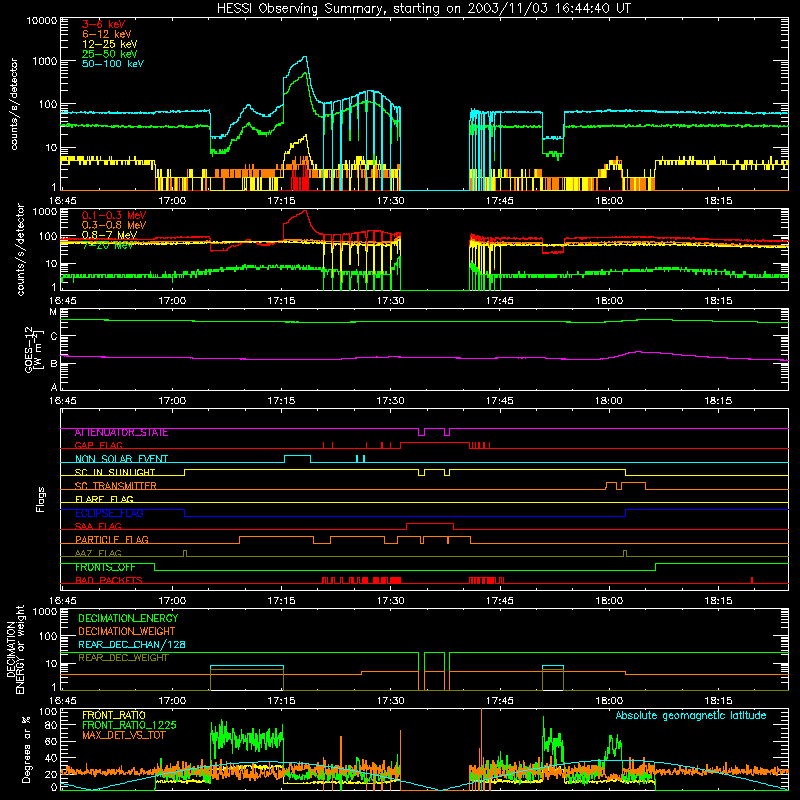This screenshot has width=800, height=800.
Task: Select the 7-20 MeV legend label
Action: 108,245
